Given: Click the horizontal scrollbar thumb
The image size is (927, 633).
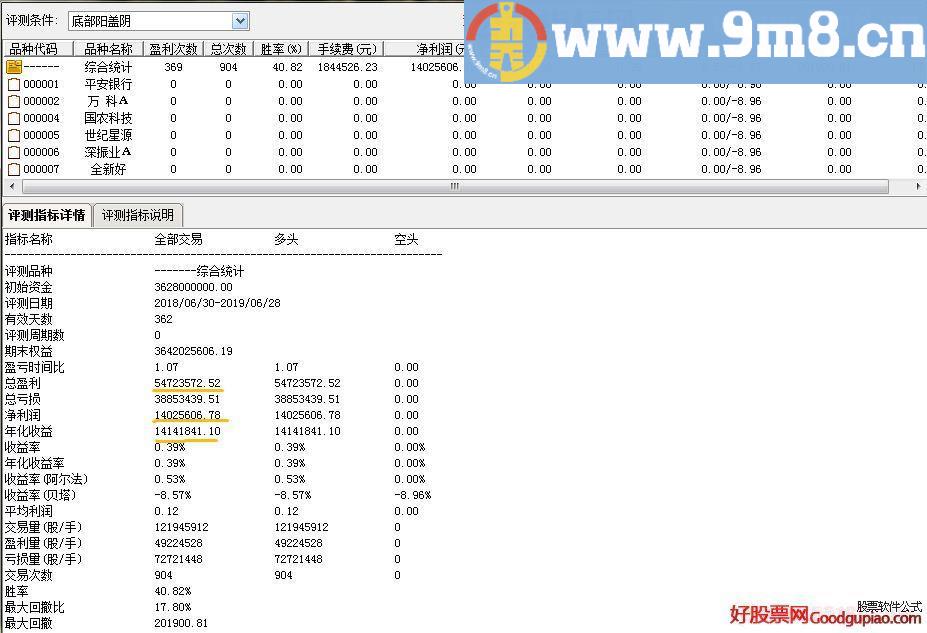Looking at the screenshot, I should pos(455,186).
